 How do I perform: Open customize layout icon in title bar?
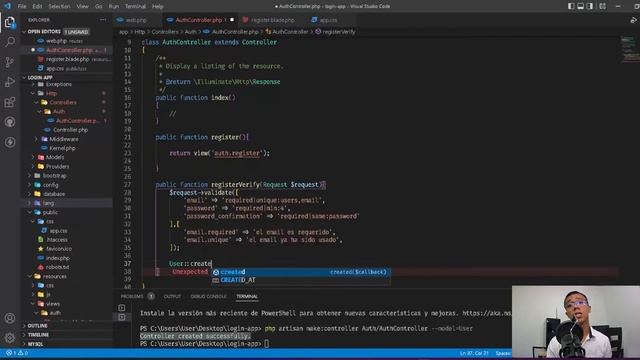602,6
